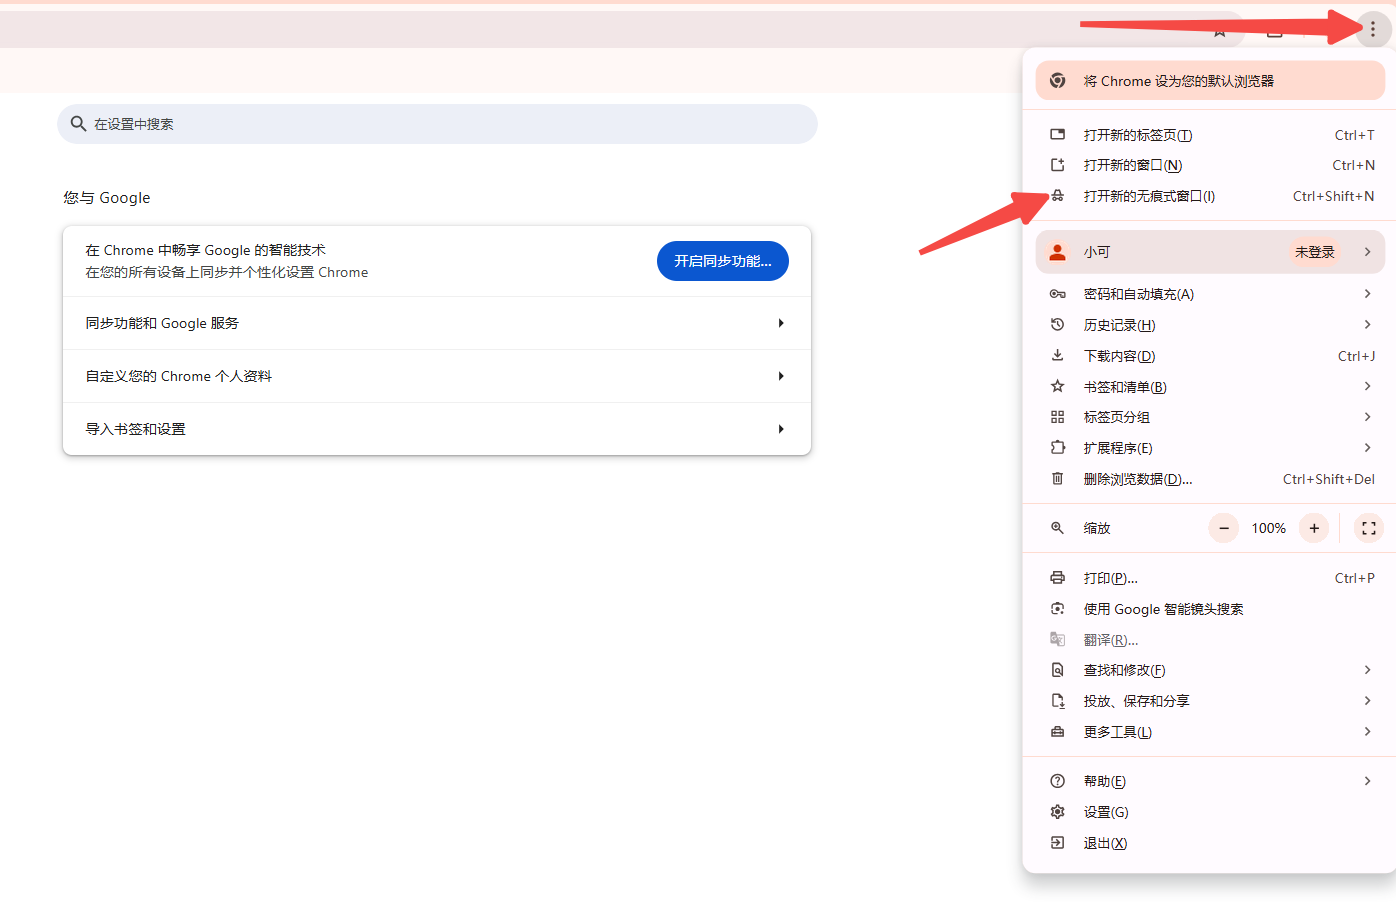Expand 密码和自动填充 submenu chevron

pyautogui.click(x=1367, y=294)
